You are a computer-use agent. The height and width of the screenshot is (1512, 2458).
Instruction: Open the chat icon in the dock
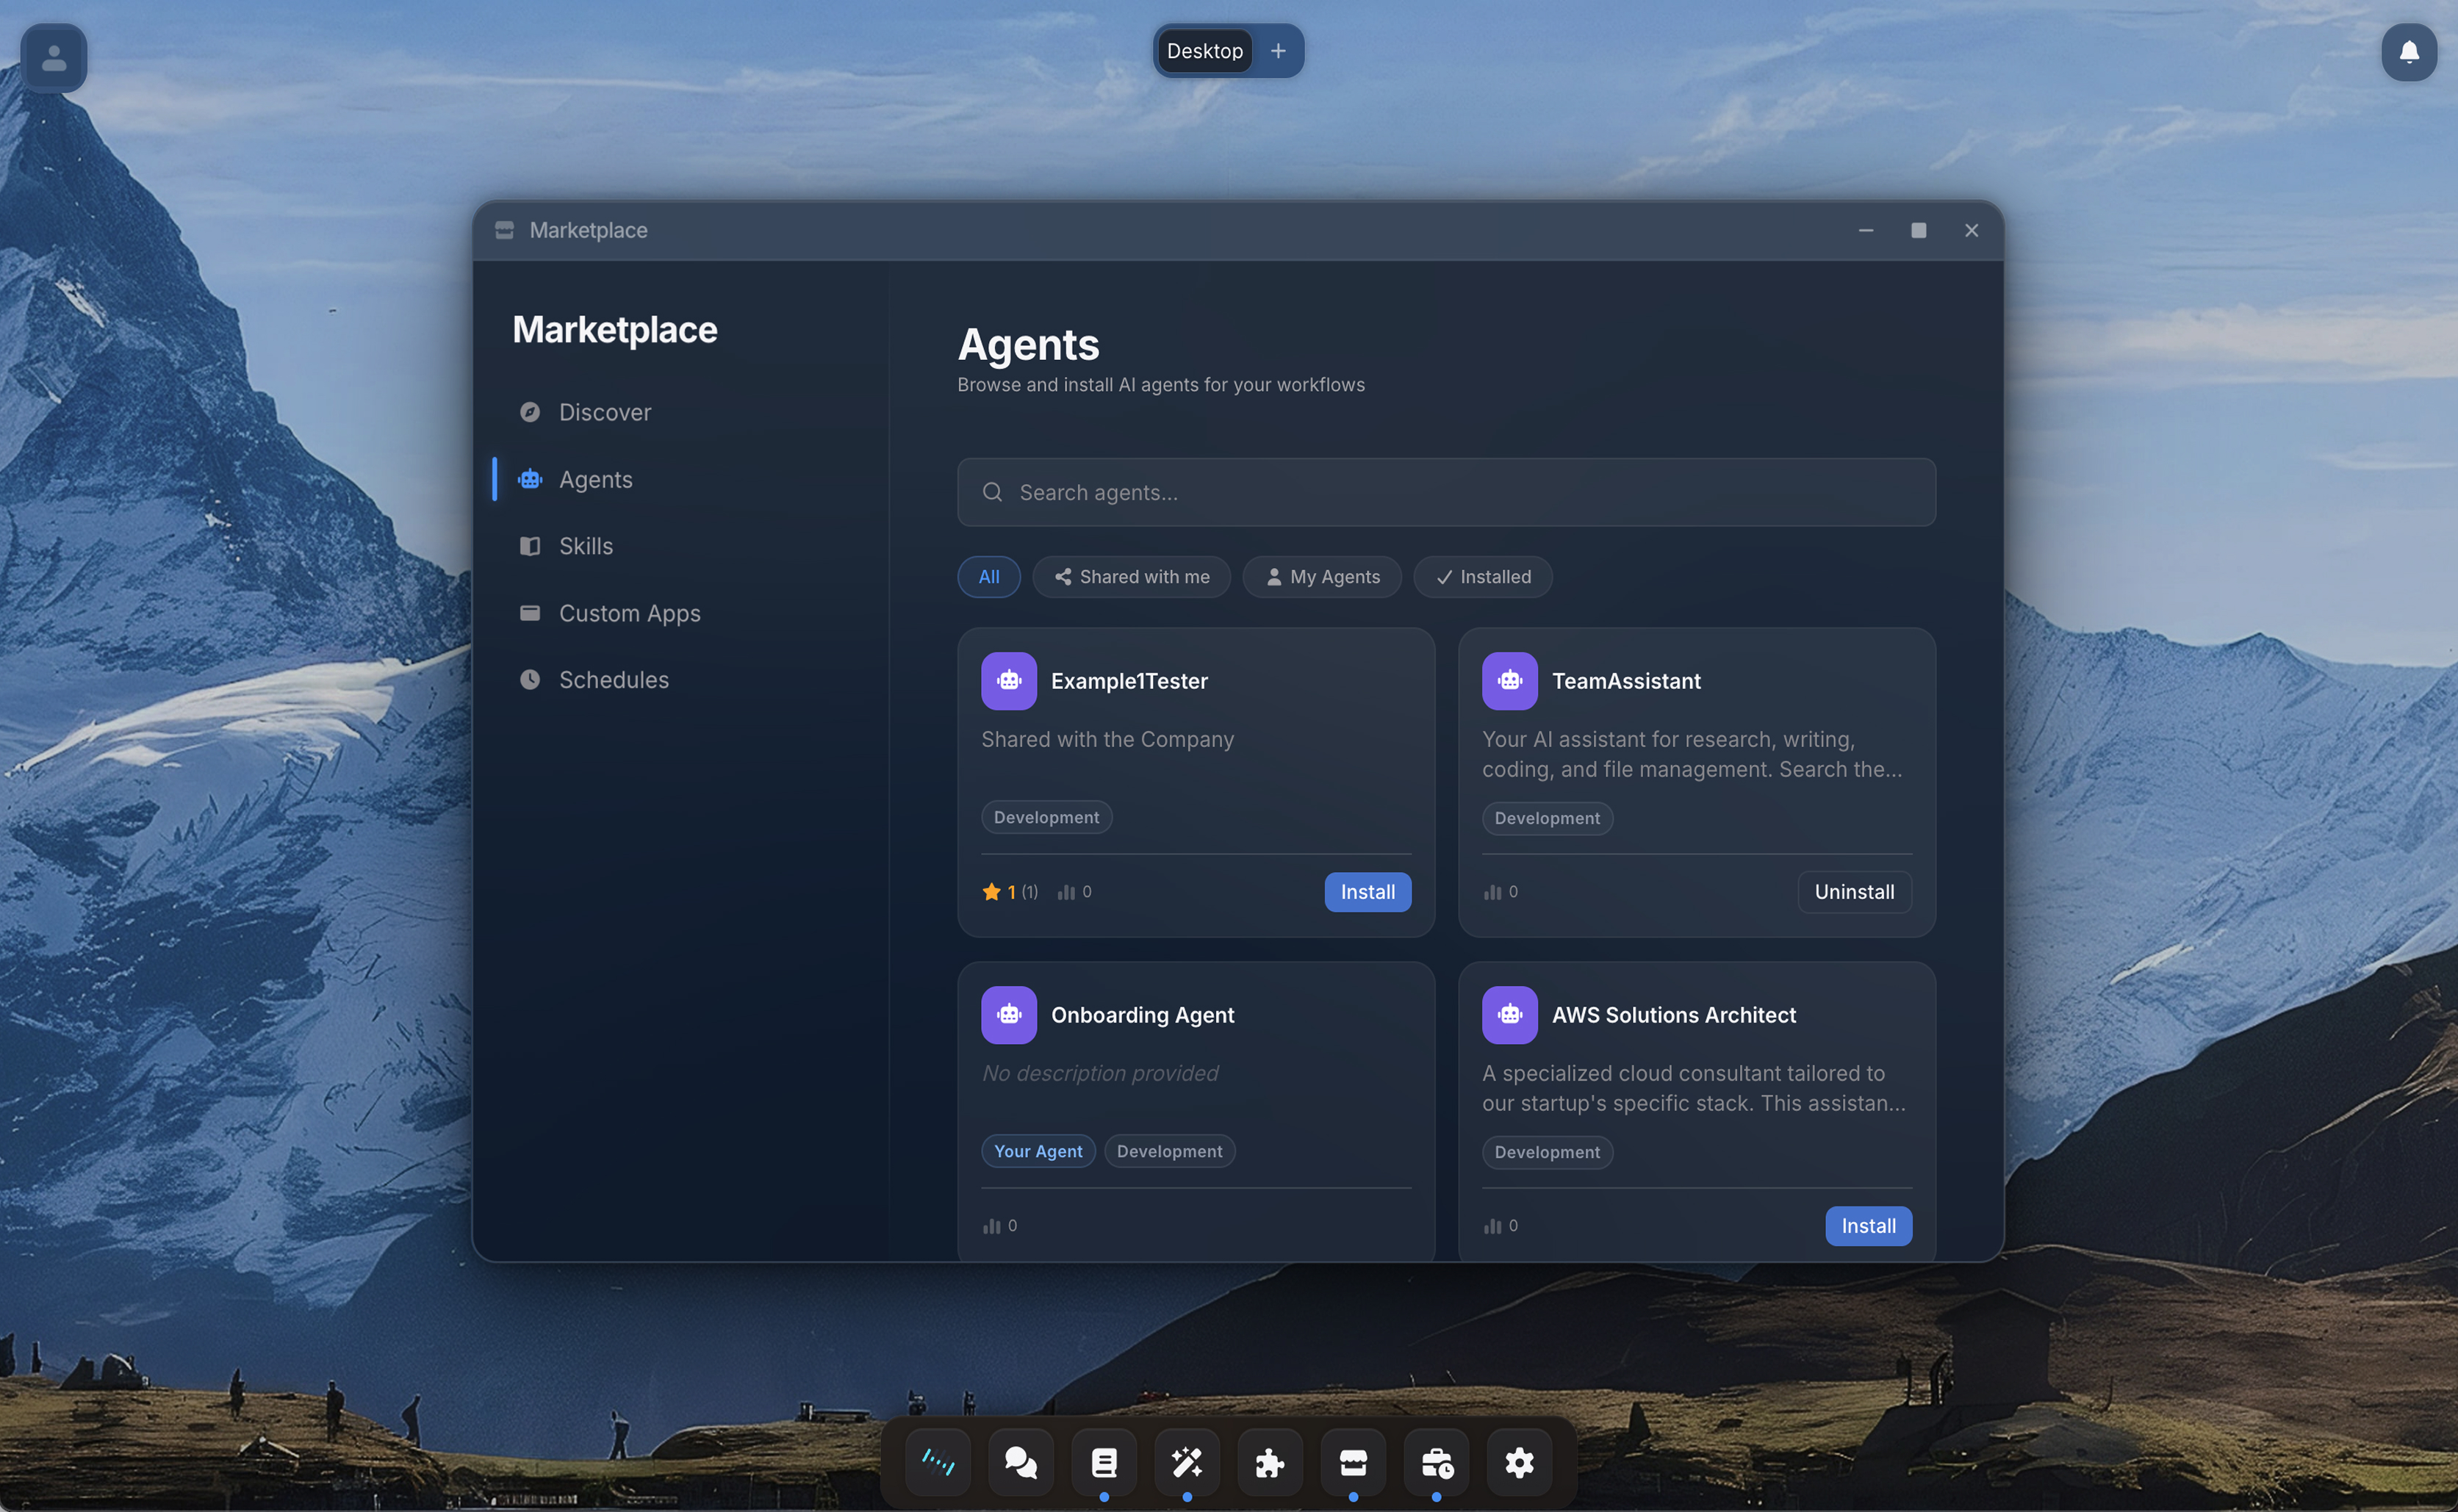click(x=1020, y=1462)
